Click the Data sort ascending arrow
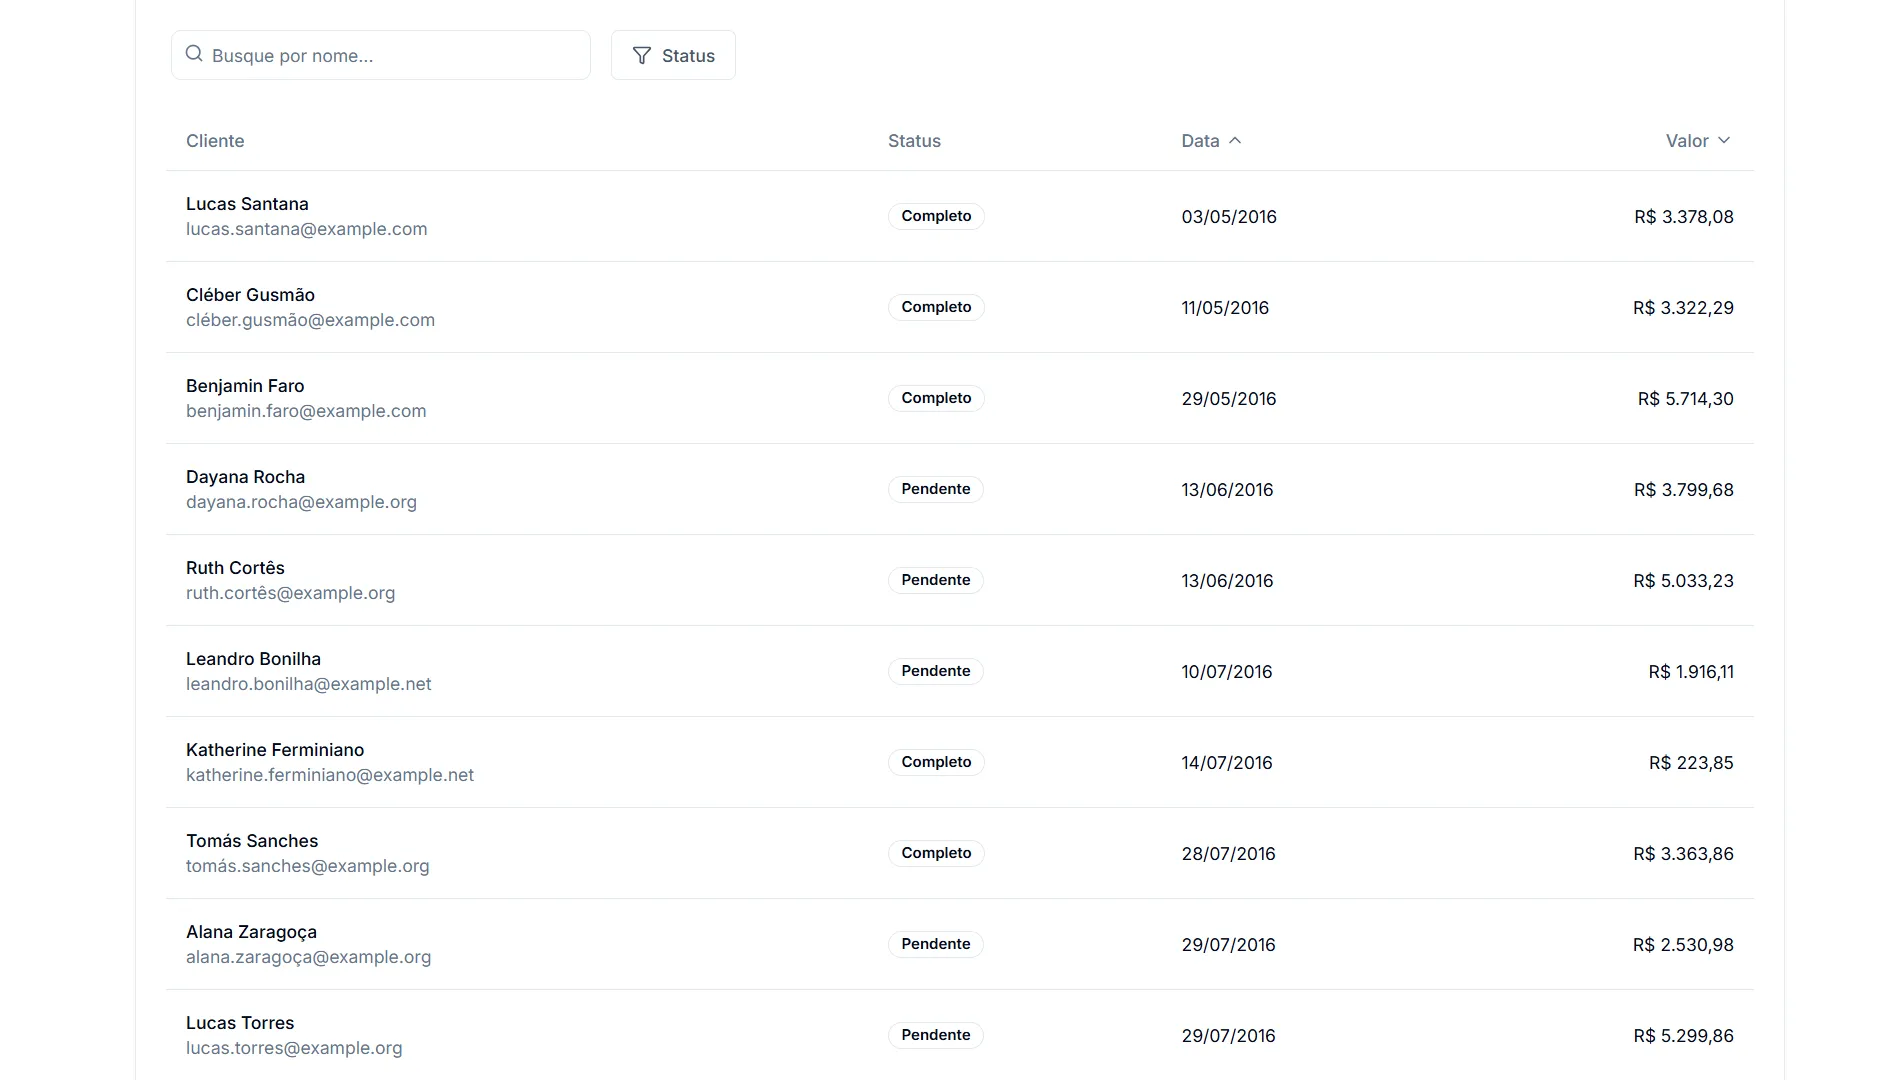The width and height of the screenshot is (1900, 1080). (1235, 141)
